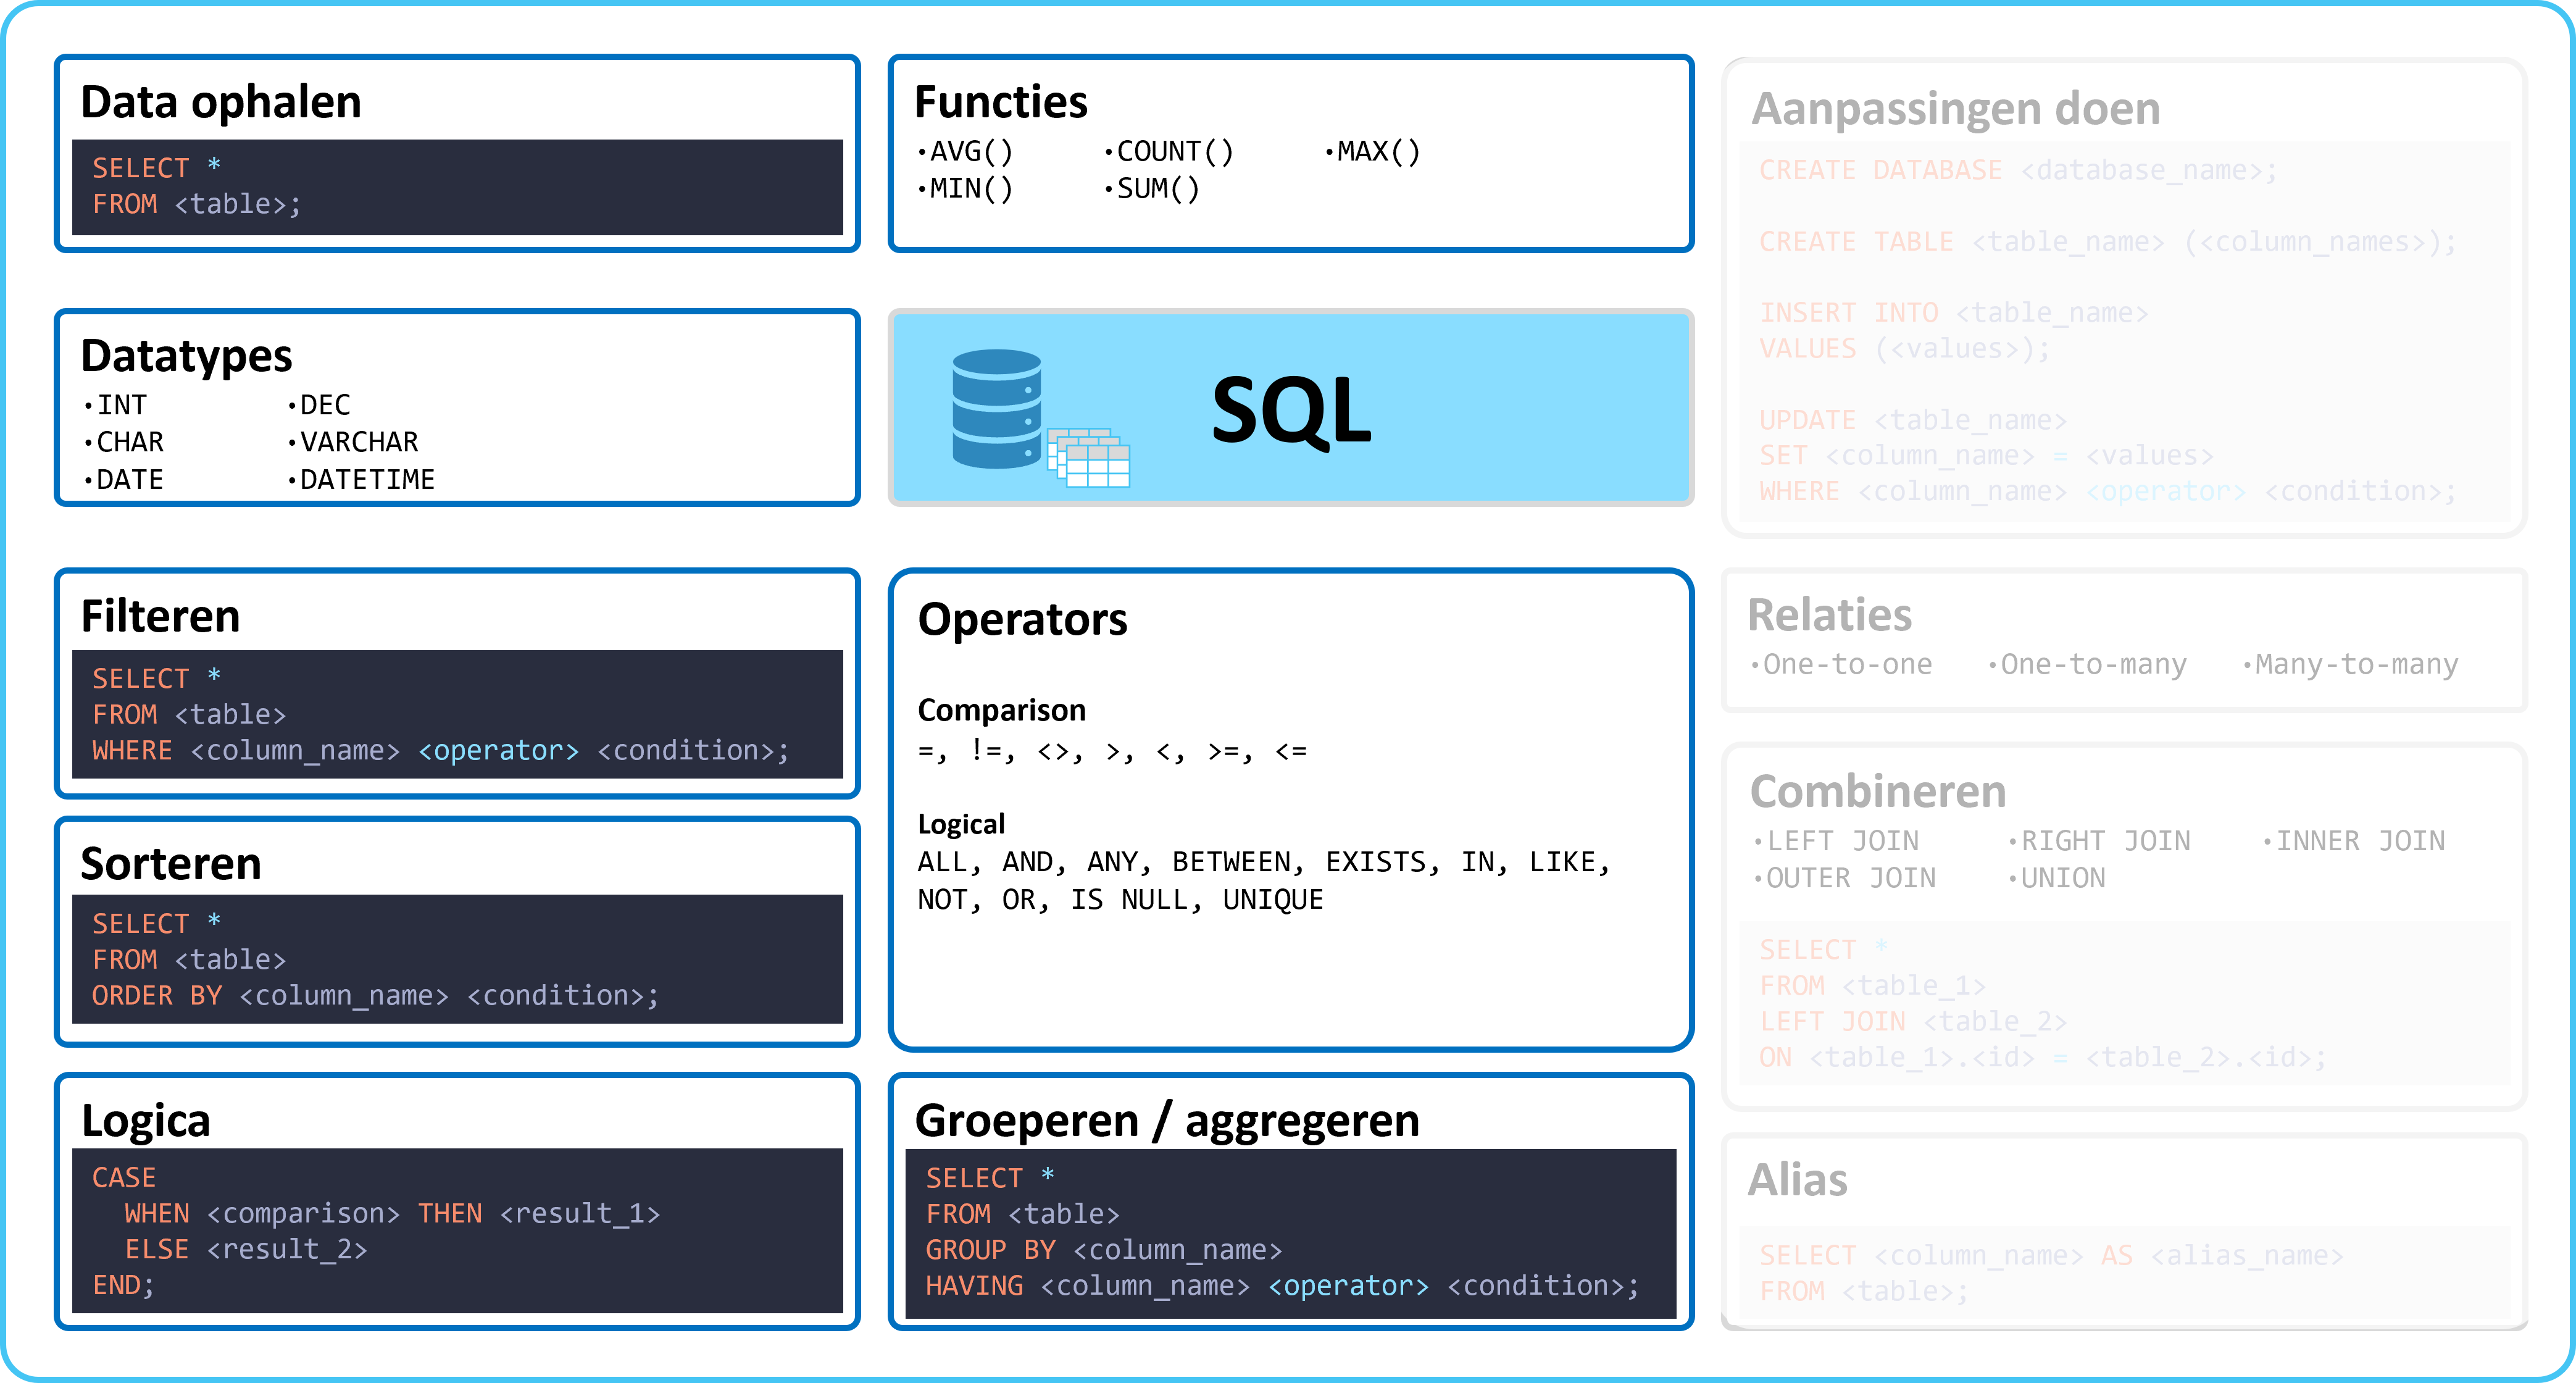The image size is (2576, 1383).
Task: Click the CASE keyword under Logica
Action: click(124, 1177)
